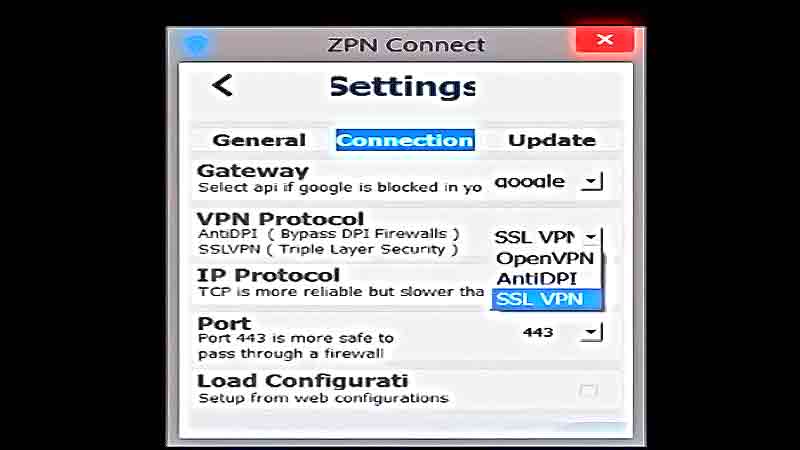
Task: Go back using the left arrow
Action: (222, 85)
